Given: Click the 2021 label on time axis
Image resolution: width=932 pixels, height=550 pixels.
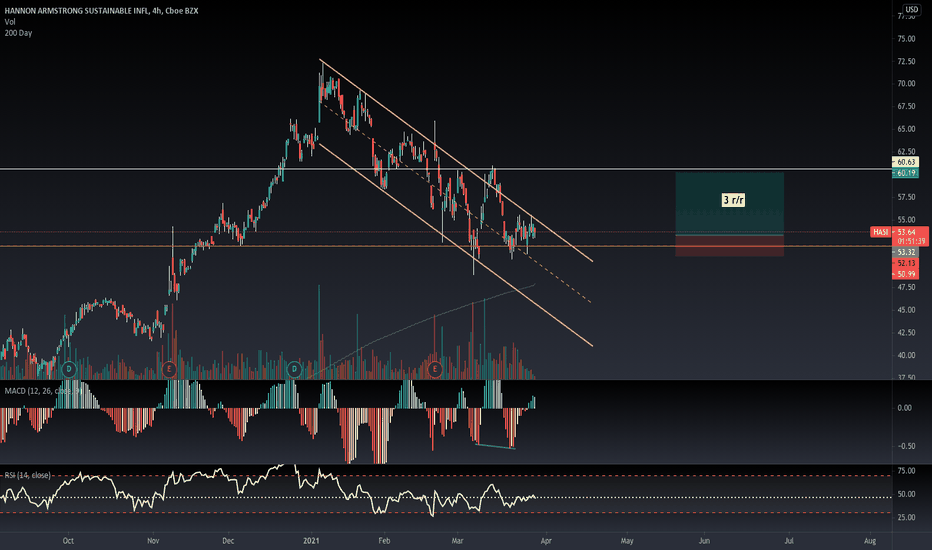Looking at the screenshot, I should [311, 540].
